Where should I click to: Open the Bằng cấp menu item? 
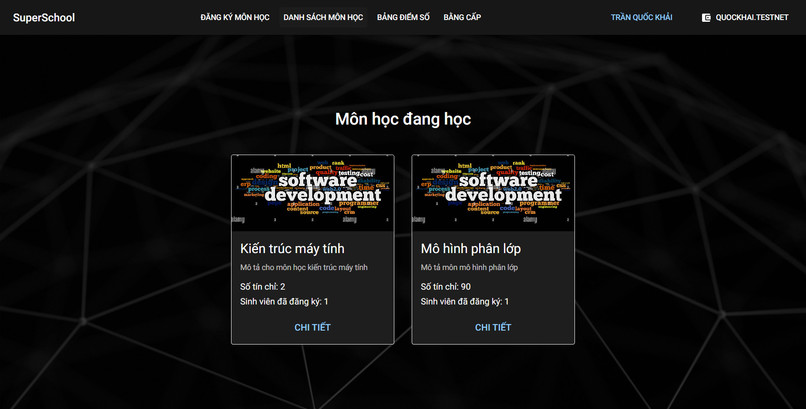point(462,17)
